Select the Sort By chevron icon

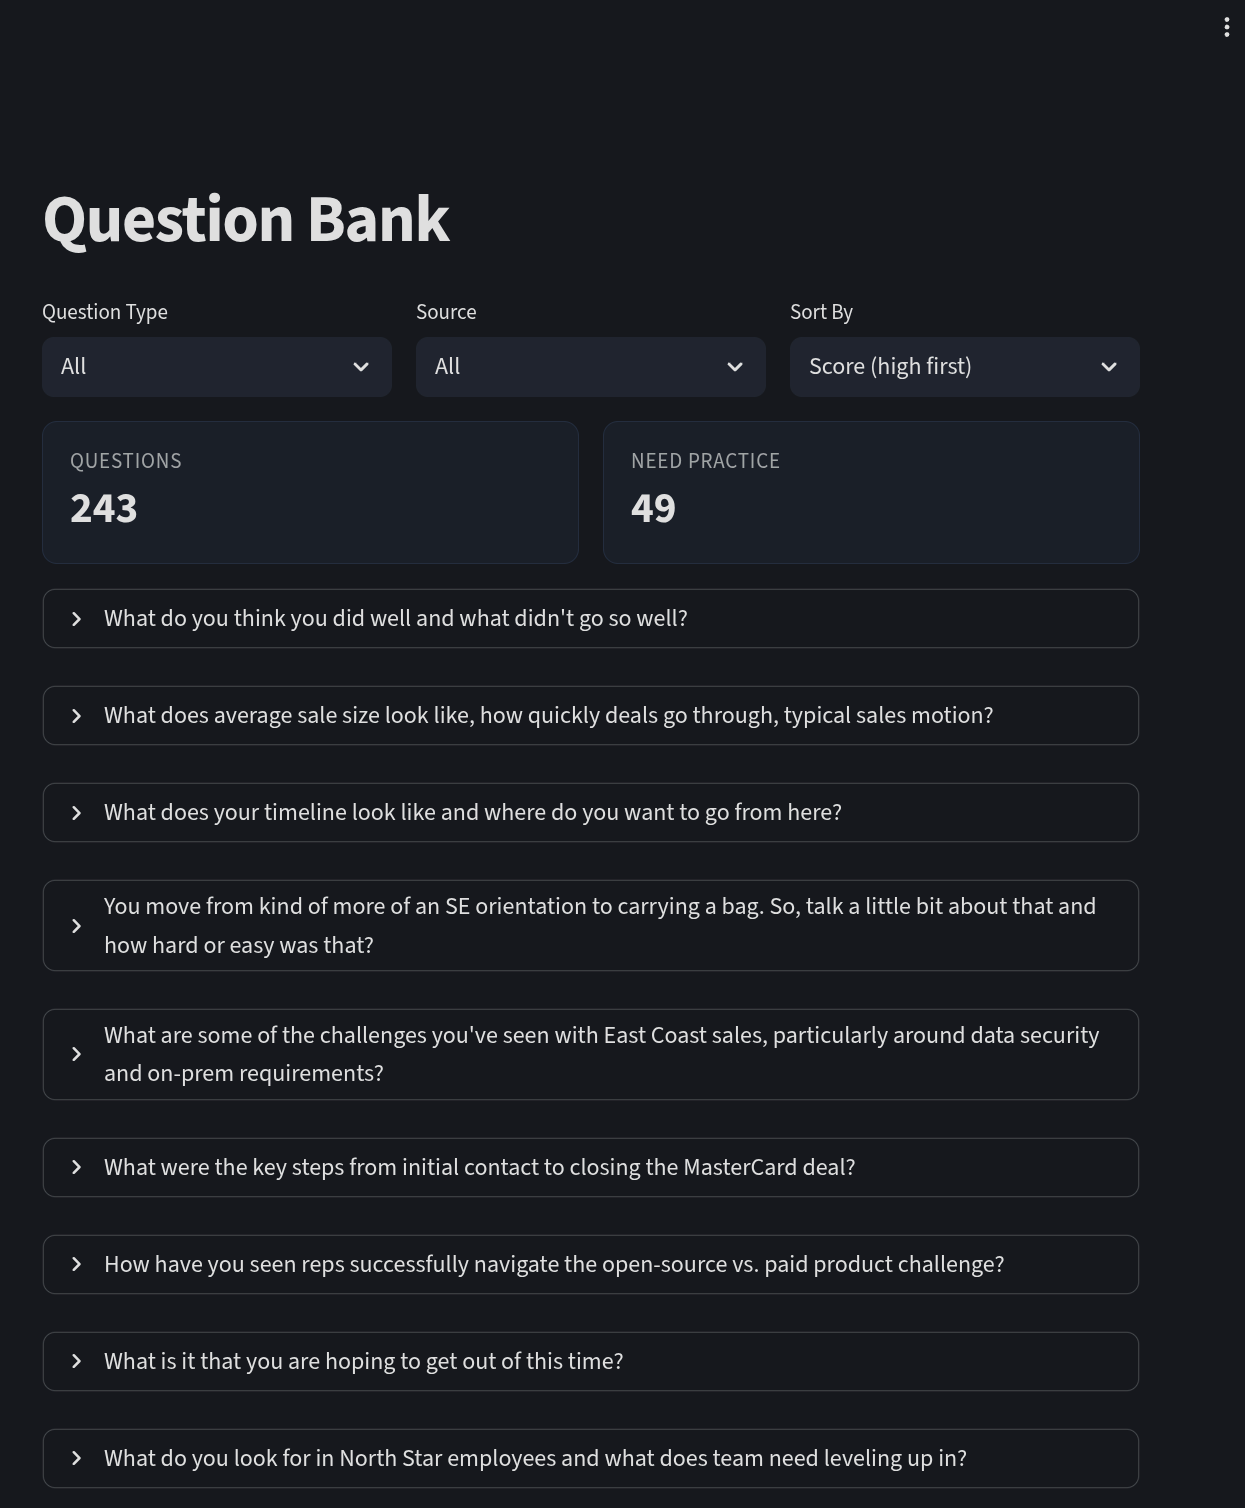tap(1110, 367)
